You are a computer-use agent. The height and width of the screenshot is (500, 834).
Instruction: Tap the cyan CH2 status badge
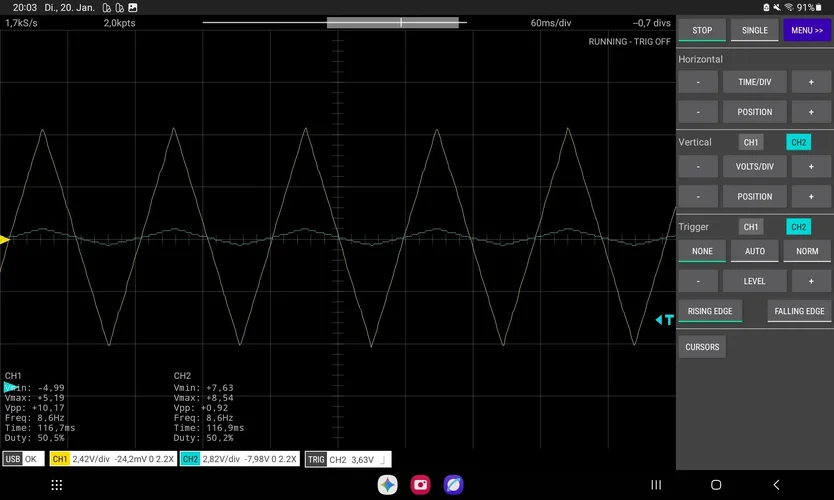coord(190,459)
